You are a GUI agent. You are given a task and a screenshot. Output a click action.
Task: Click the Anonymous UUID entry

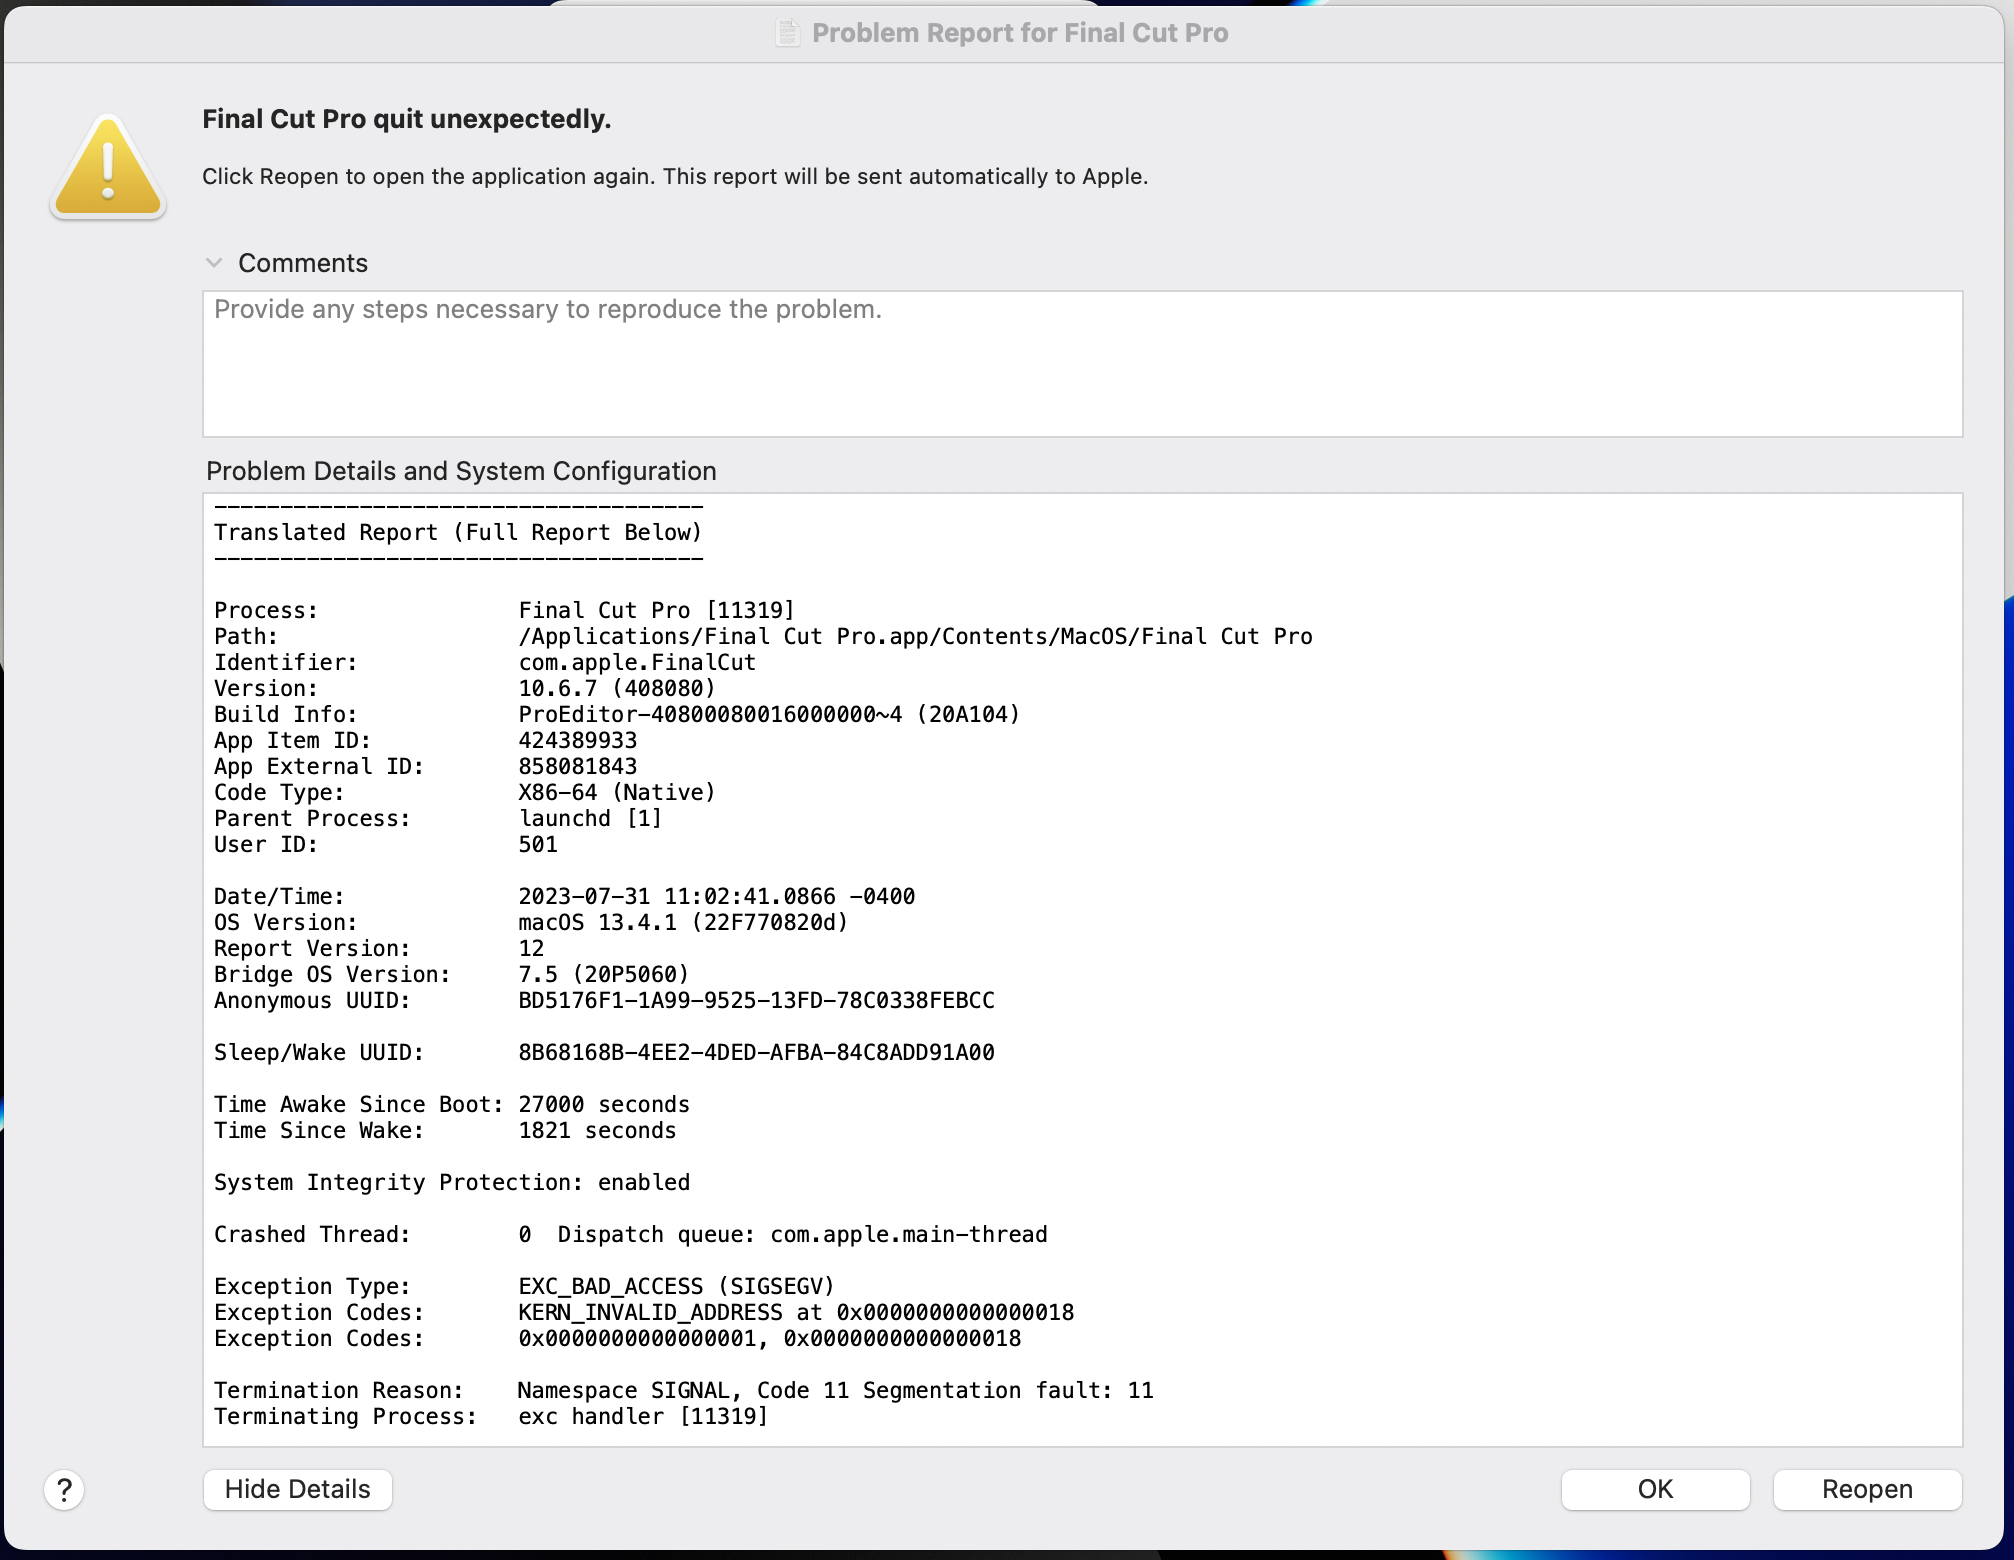[603, 1000]
